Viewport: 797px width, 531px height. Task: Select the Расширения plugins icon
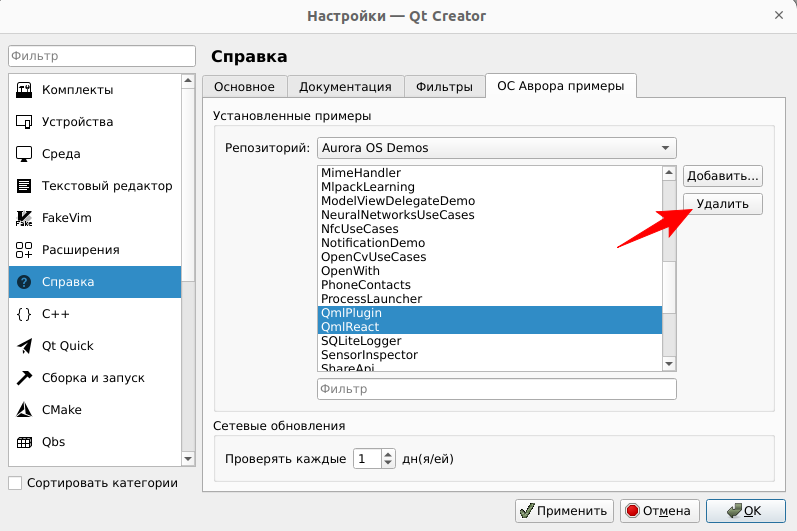pos(24,250)
